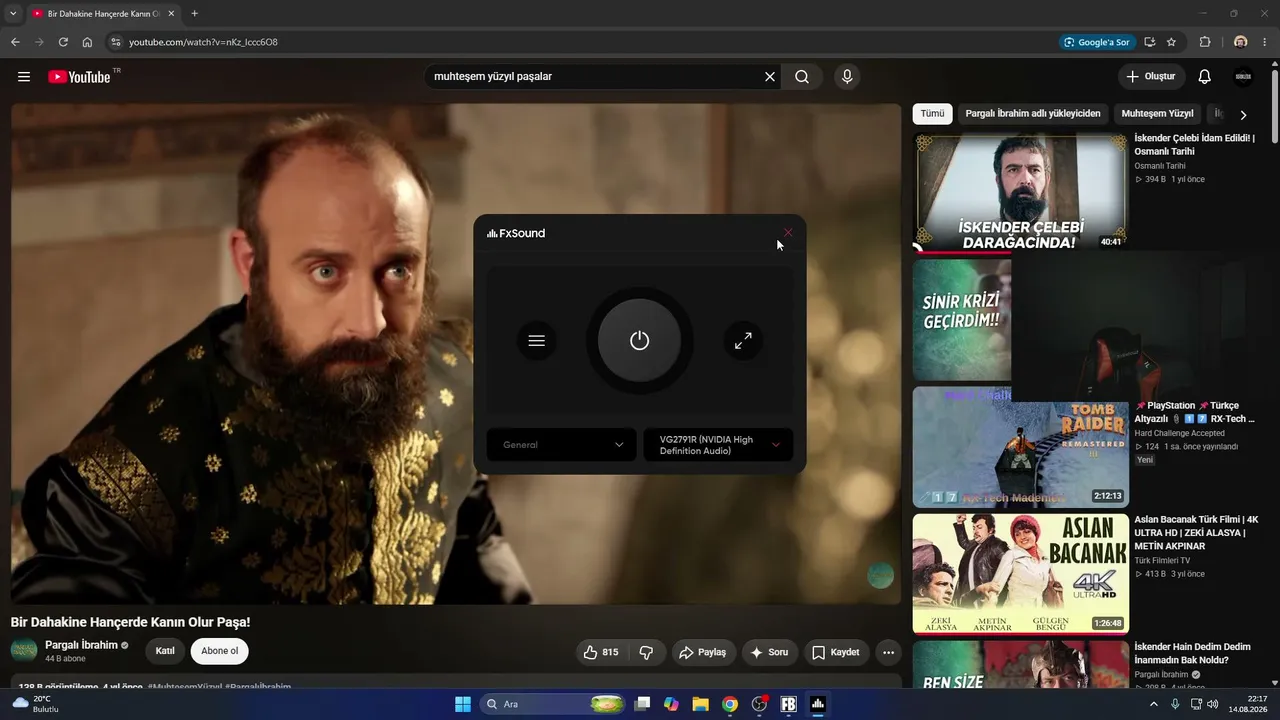This screenshot has height=720, width=1280.
Task: Open the Pargalı İbrahim channel avatar
Action: (x=24, y=651)
